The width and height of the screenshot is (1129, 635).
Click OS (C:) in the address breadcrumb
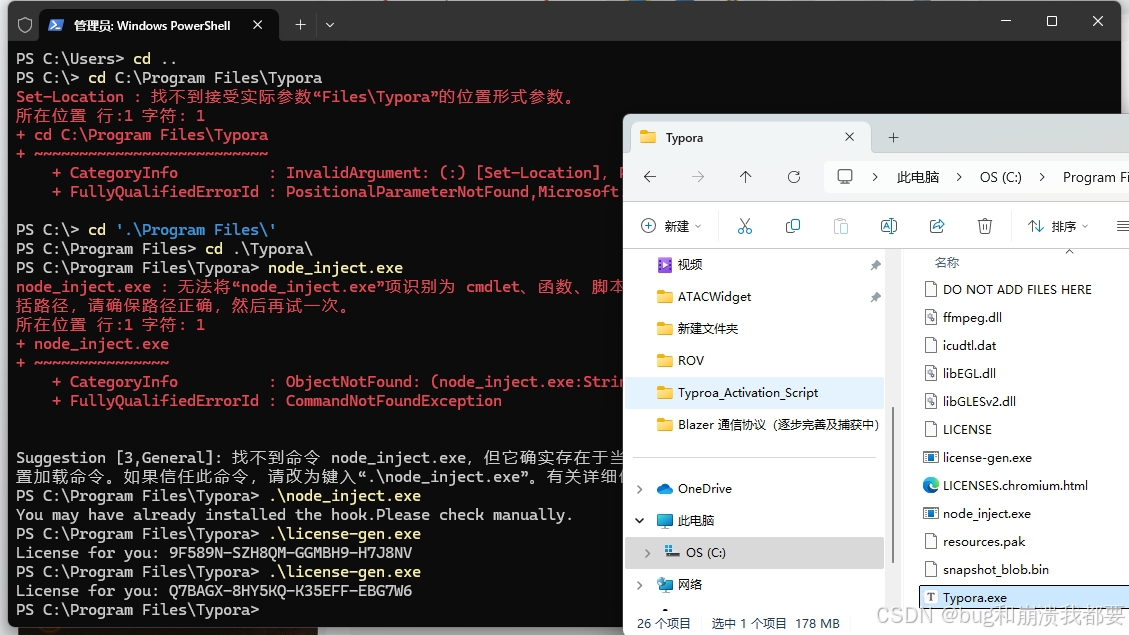coord(1000,177)
